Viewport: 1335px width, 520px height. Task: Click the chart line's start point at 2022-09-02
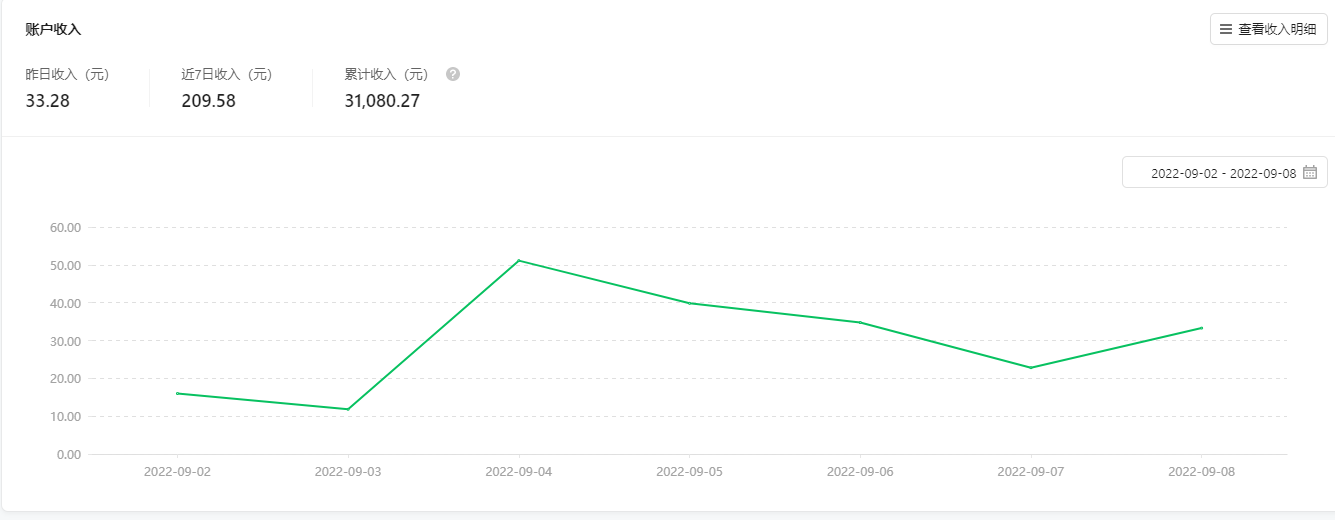click(x=177, y=393)
